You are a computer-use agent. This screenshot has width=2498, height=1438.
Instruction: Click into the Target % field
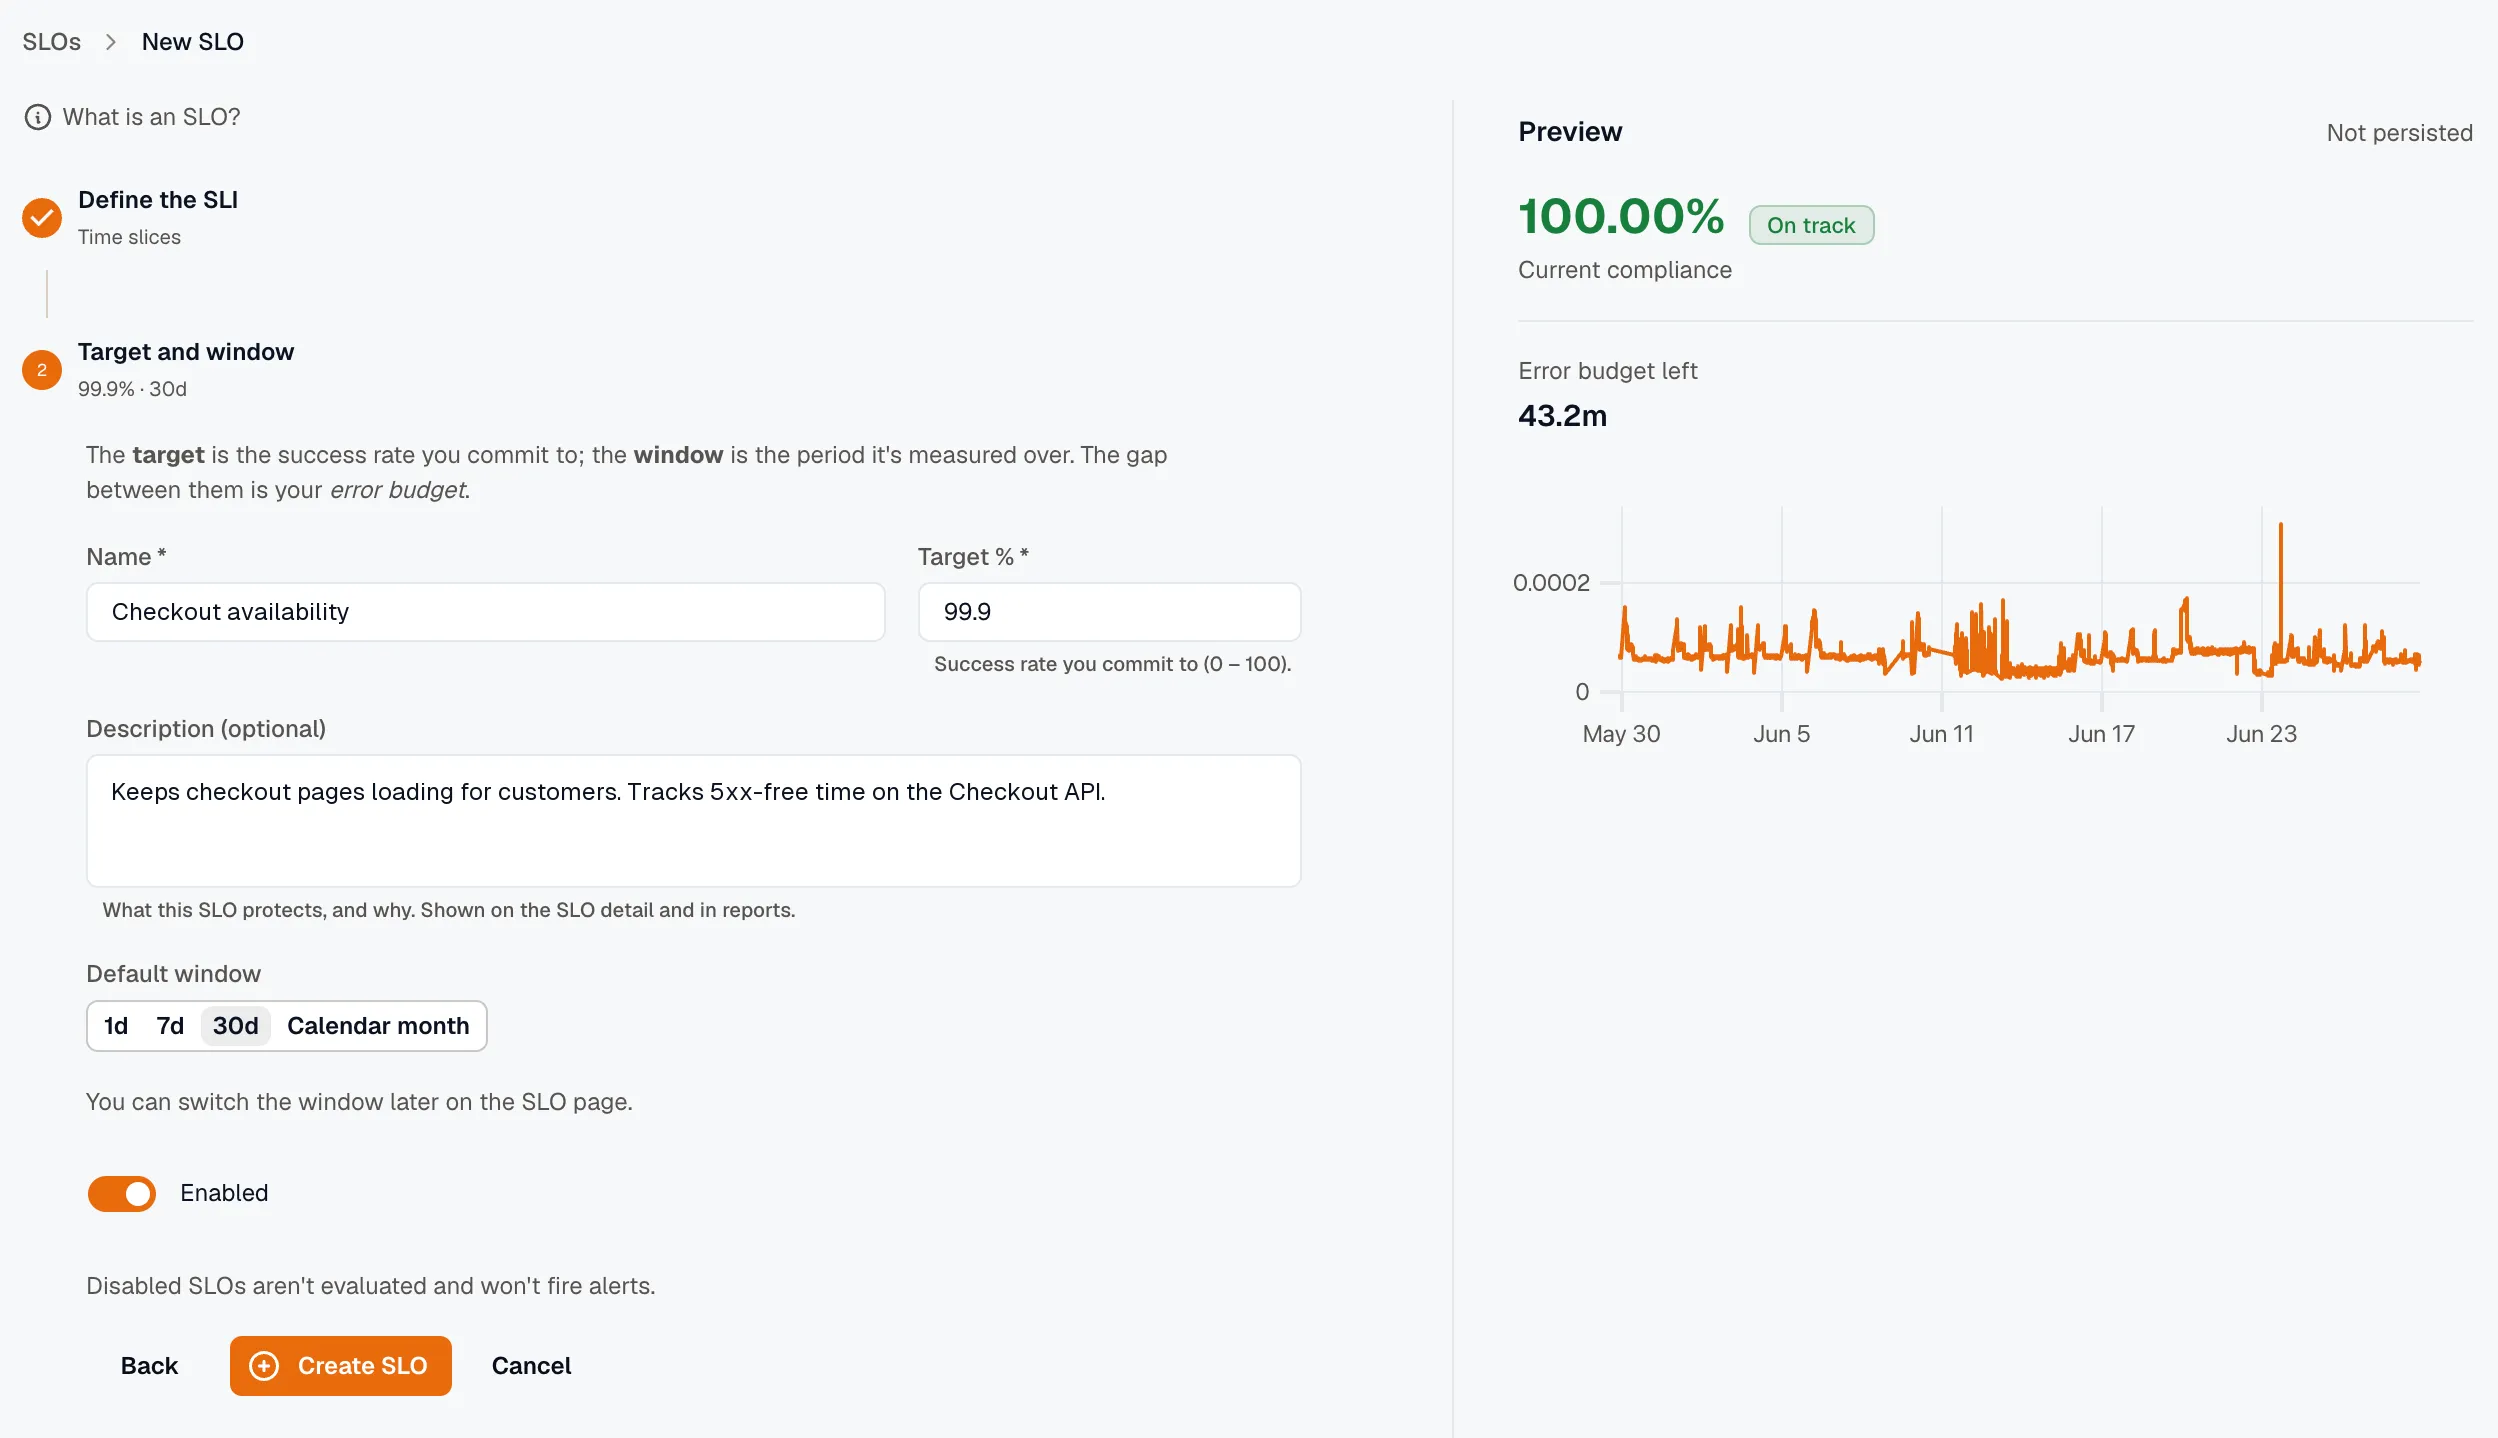point(1109,612)
